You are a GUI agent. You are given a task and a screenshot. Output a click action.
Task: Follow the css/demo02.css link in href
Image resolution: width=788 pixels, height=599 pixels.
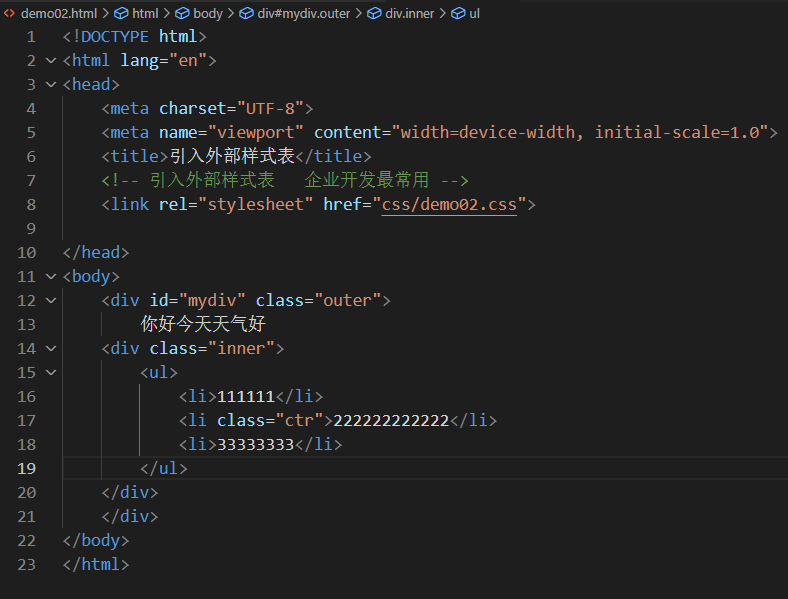point(449,205)
